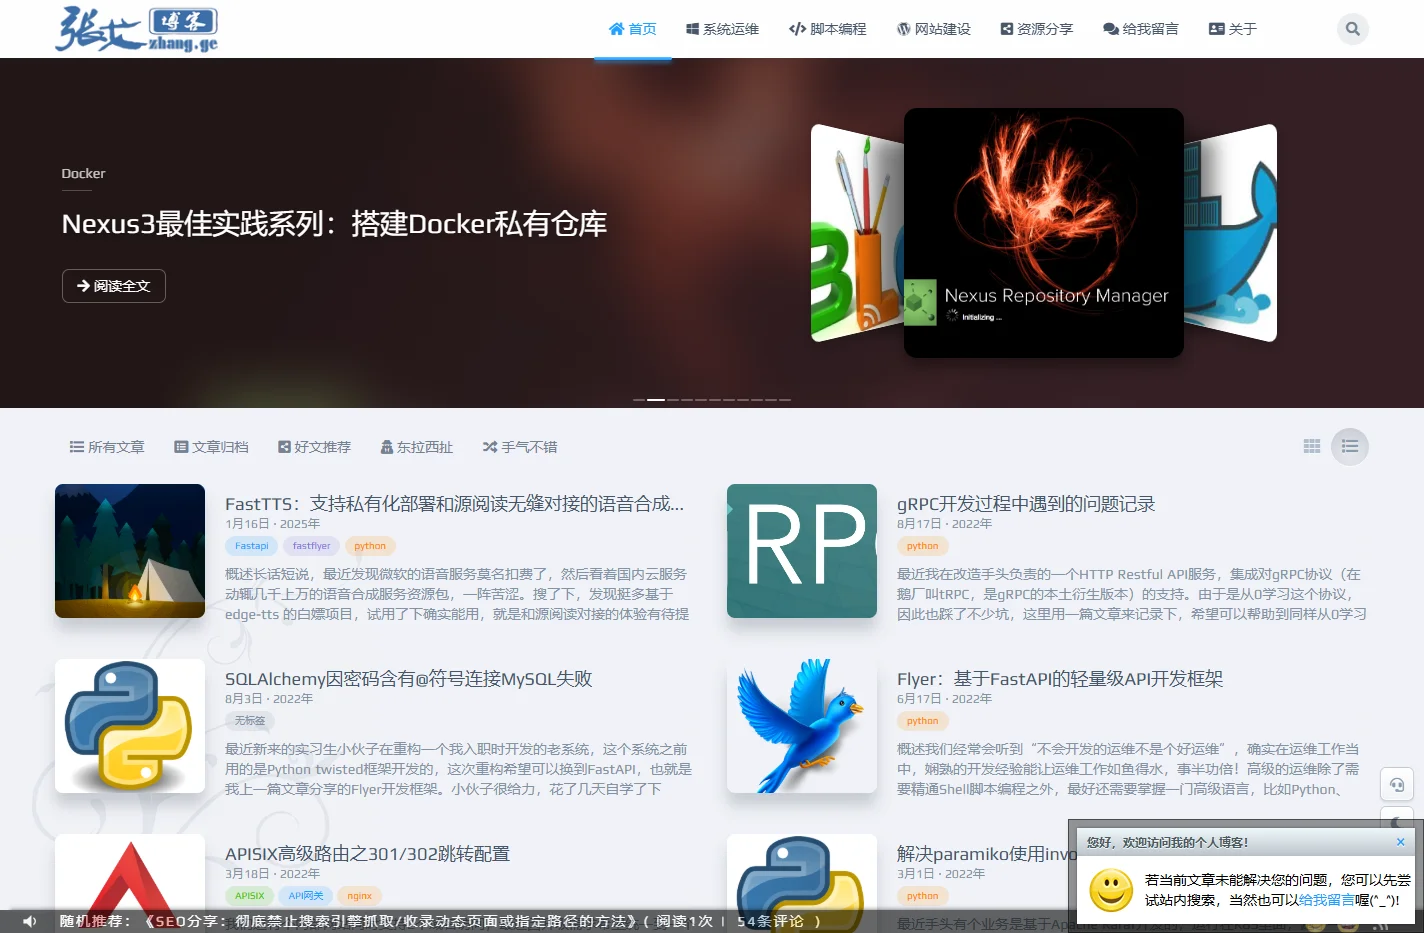Screen dimensions: 1424x933
Task: Click the date 1月16日 · 2025年
Action: point(273,524)
